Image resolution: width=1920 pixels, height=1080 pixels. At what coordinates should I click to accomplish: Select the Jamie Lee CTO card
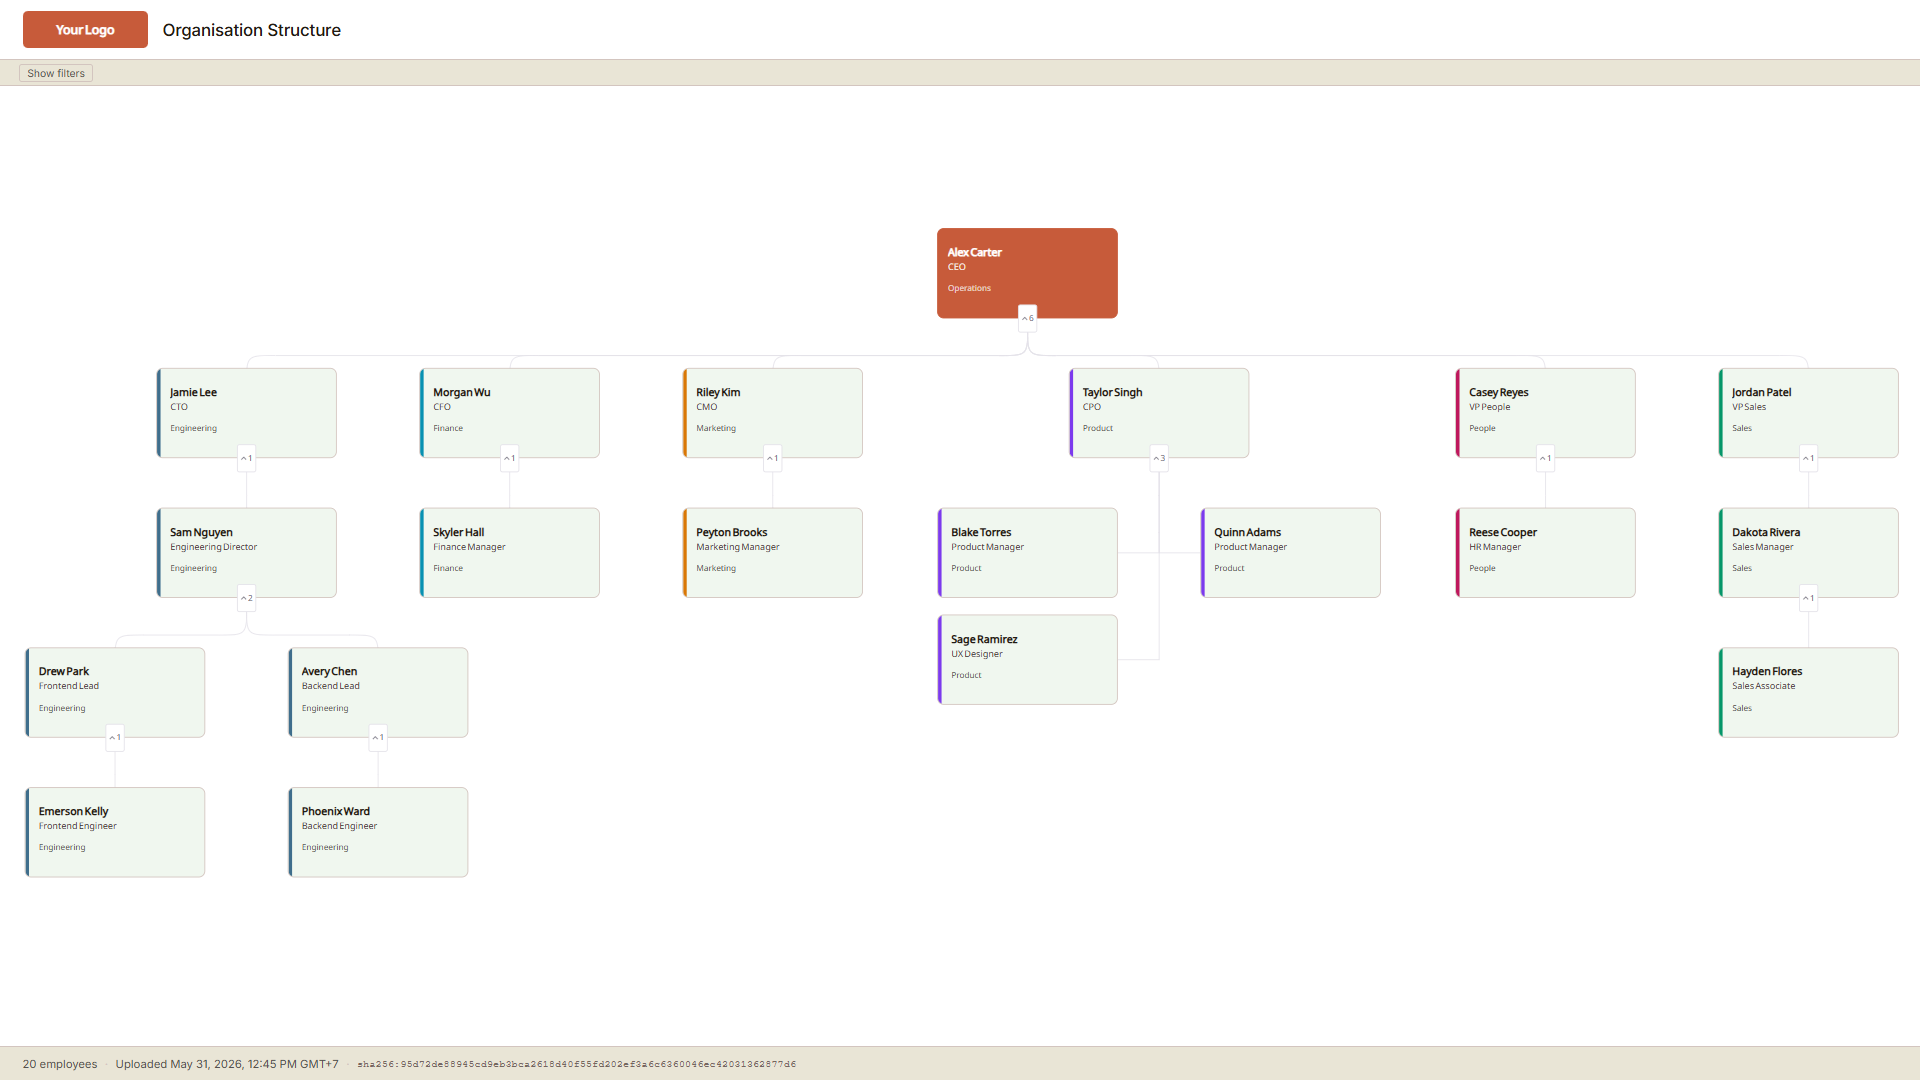(246, 413)
